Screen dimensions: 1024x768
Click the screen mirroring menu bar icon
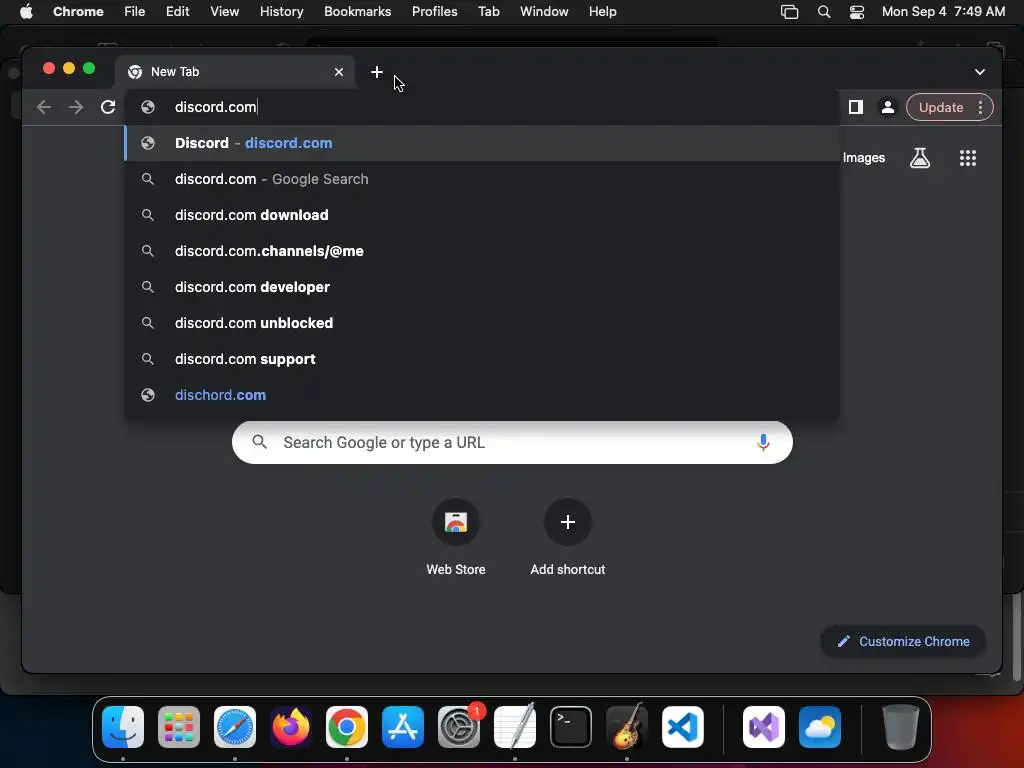pyautogui.click(x=790, y=12)
